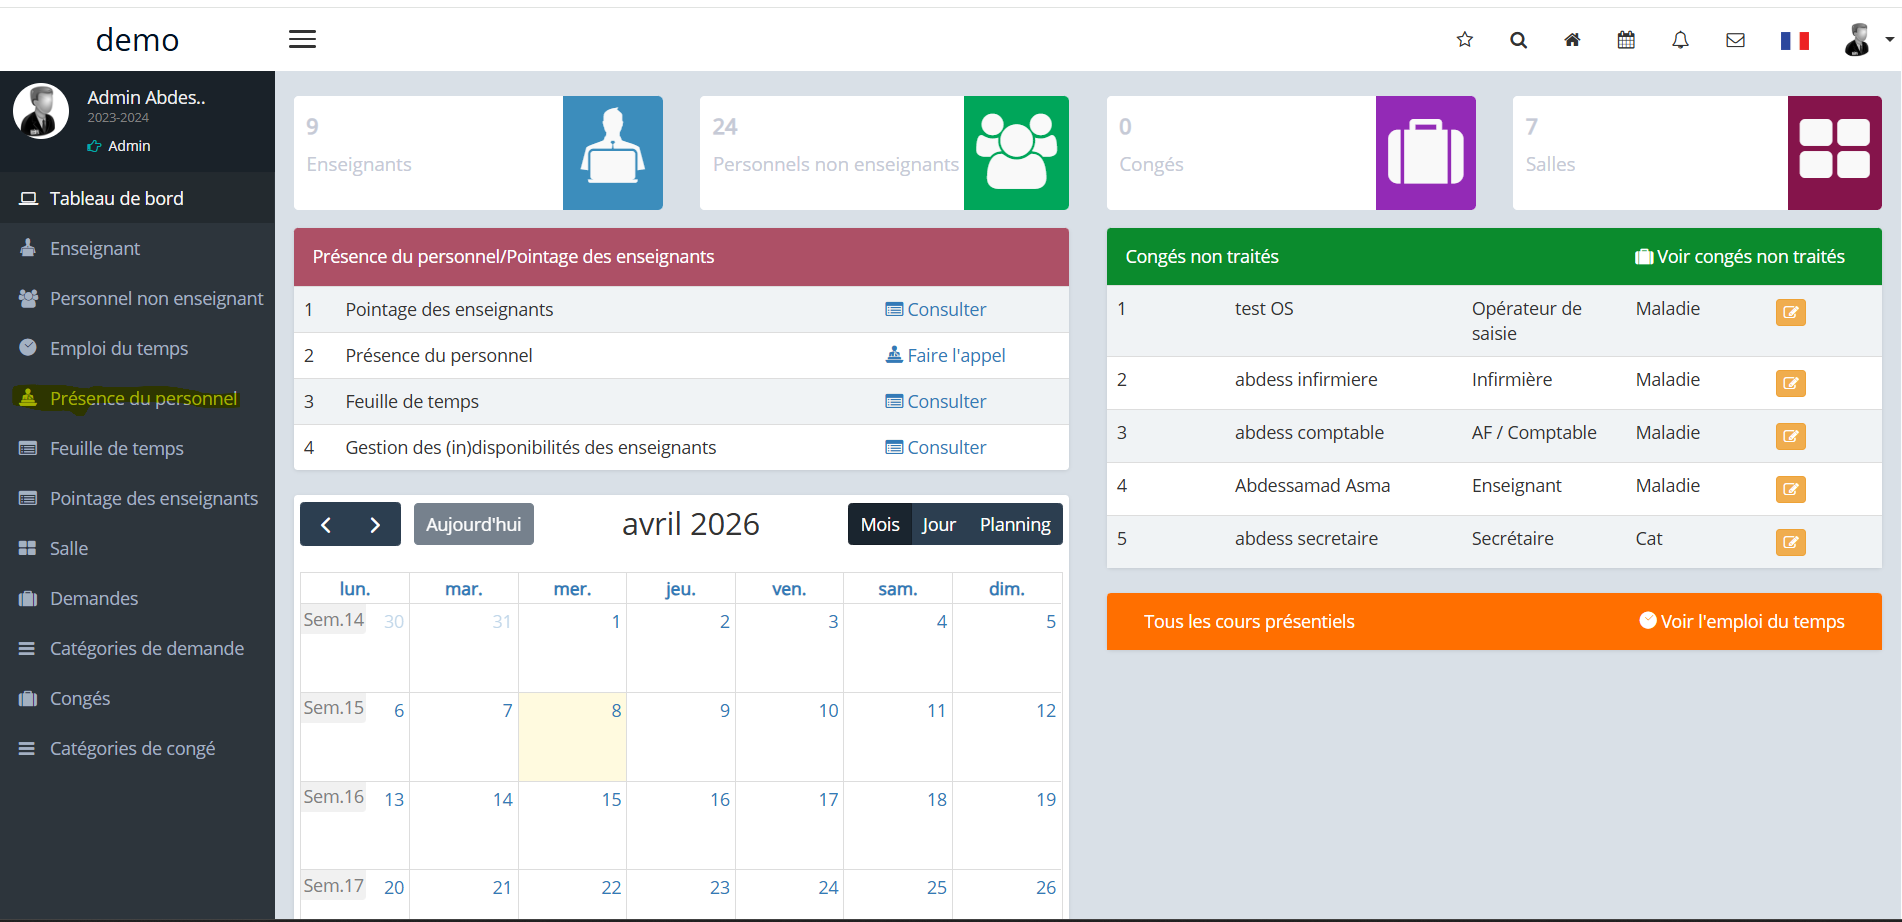Edit the leave request for test OS
This screenshot has height=922, width=1902.
1790,312
